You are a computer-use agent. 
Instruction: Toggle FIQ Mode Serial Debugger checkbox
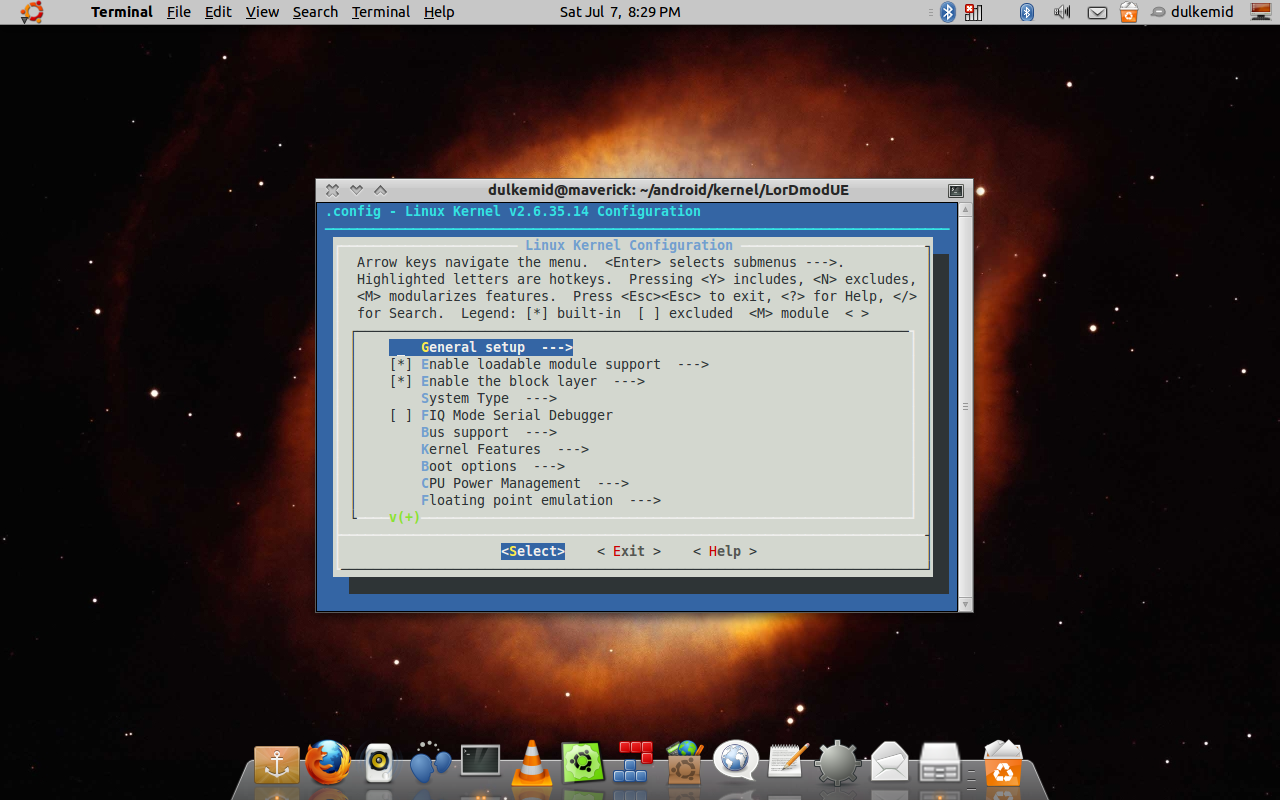pyautogui.click(x=401, y=415)
